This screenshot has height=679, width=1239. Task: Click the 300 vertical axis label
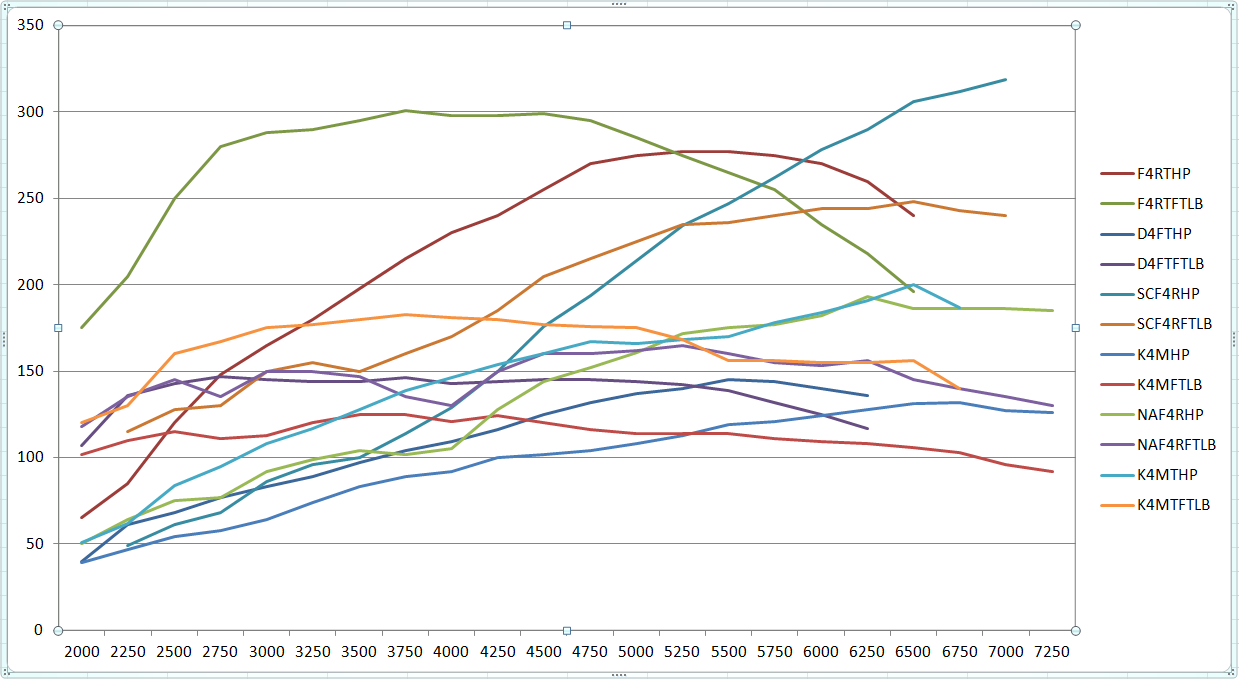coord(31,111)
